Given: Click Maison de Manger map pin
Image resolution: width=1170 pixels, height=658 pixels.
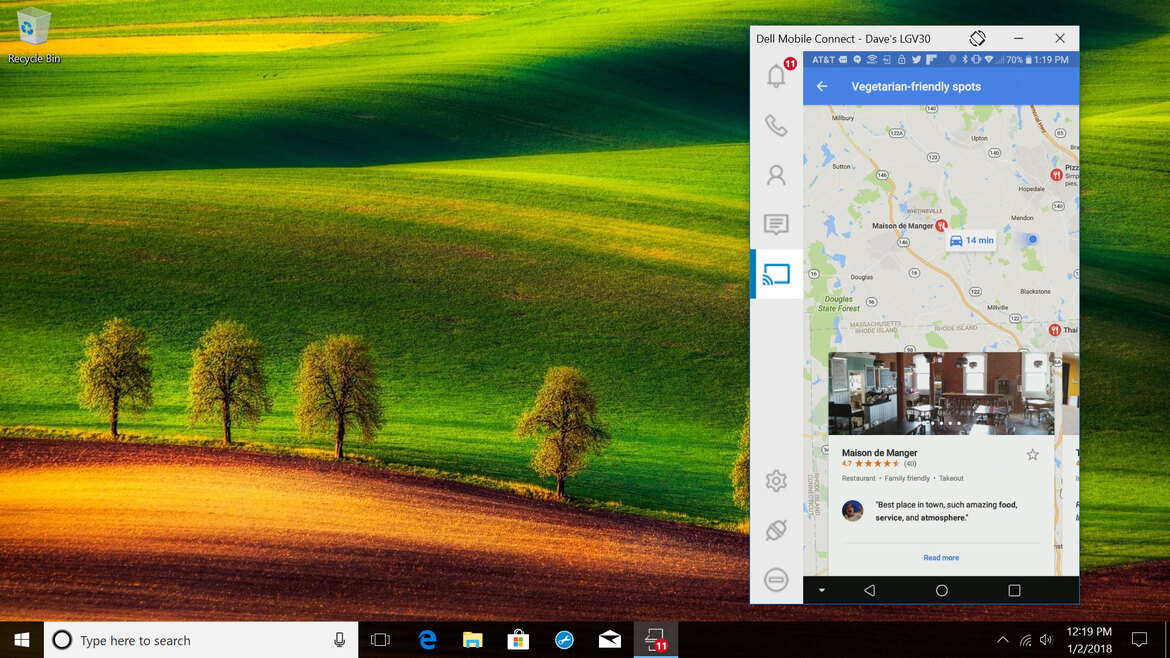Looking at the screenshot, I should tap(942, 225).
